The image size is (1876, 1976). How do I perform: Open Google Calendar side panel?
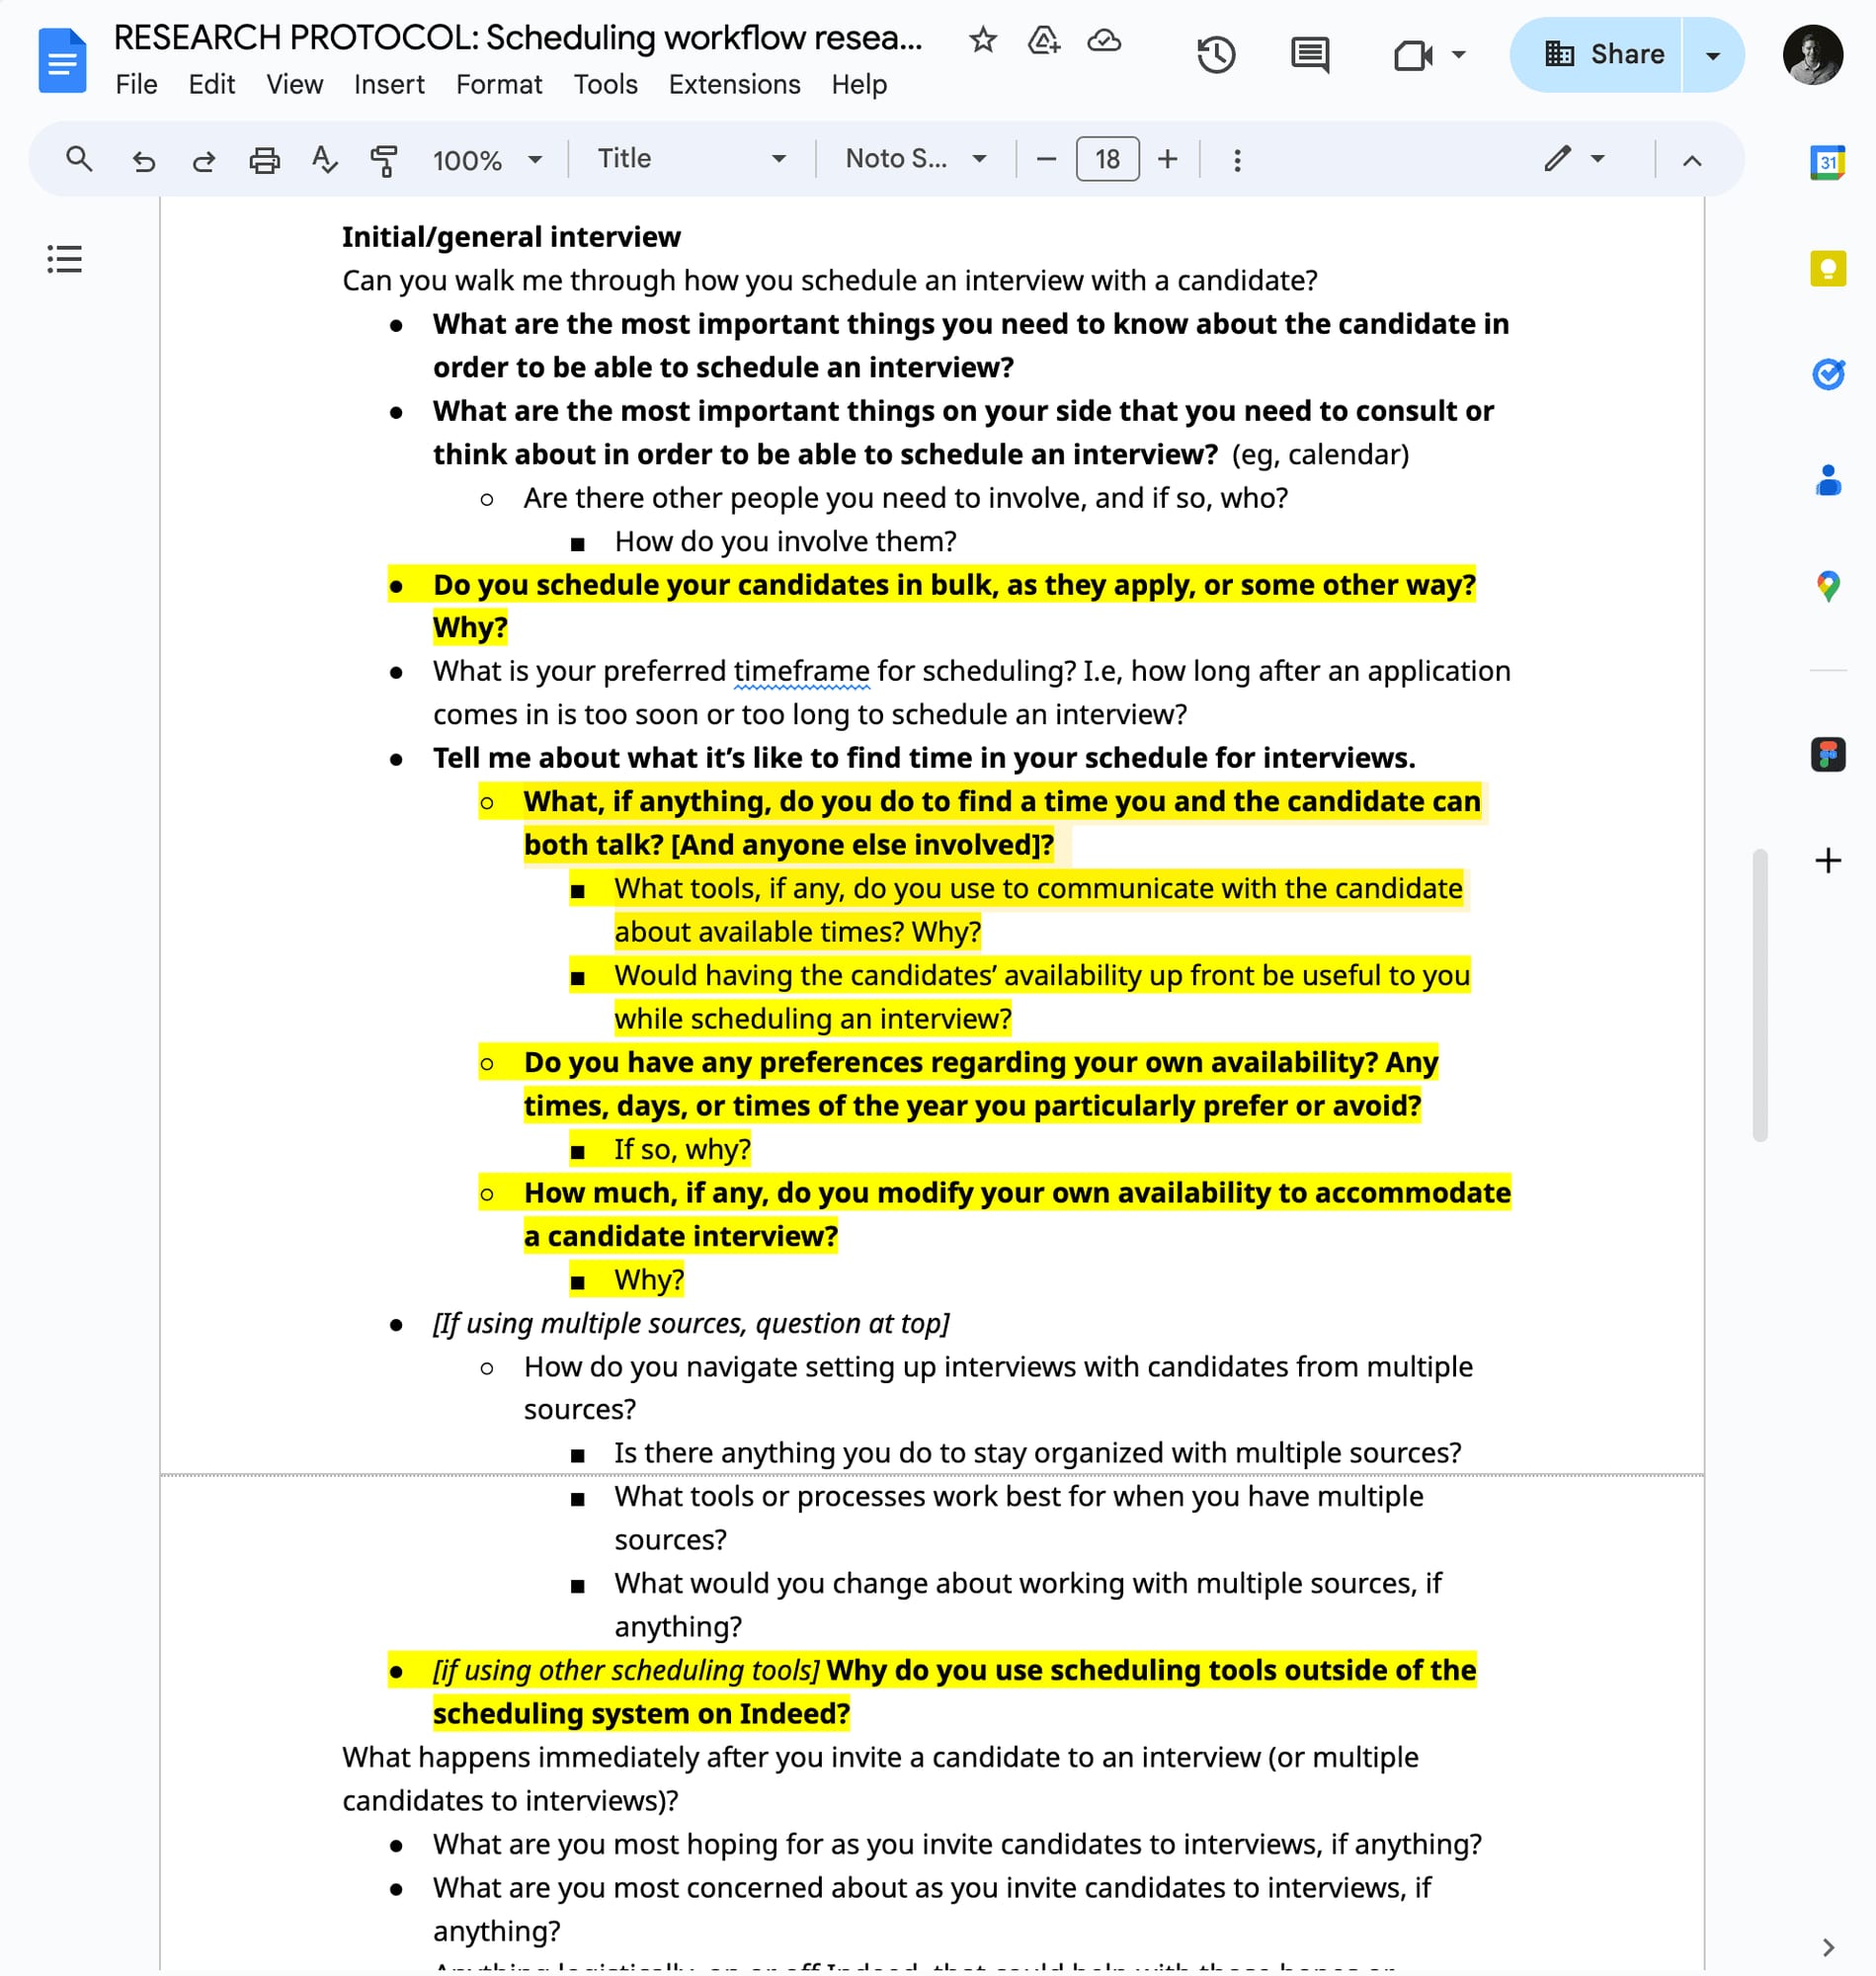[x=1827, y=162]
